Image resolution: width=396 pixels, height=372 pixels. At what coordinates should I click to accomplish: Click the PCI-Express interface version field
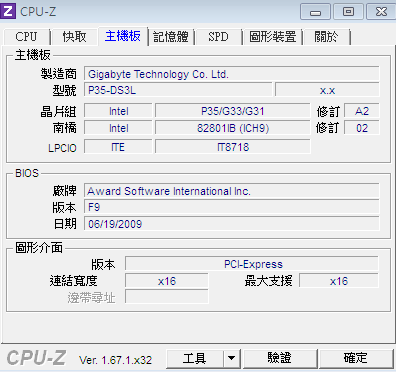click(252, 264)
